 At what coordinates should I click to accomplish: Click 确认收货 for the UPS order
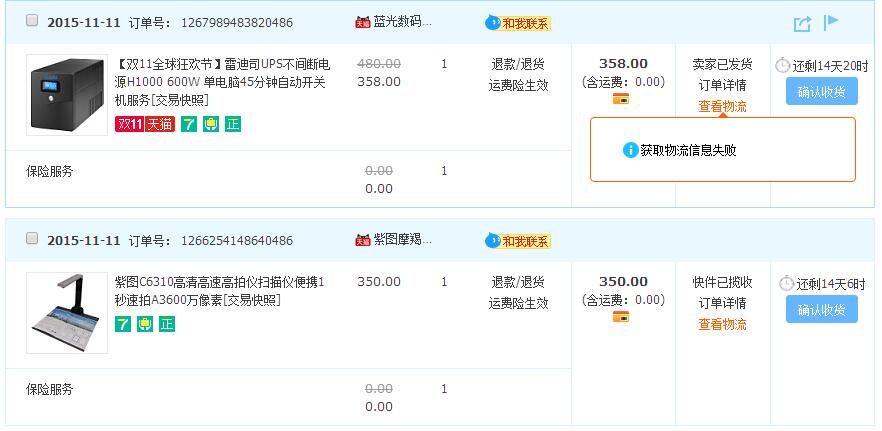coord(822,91)
